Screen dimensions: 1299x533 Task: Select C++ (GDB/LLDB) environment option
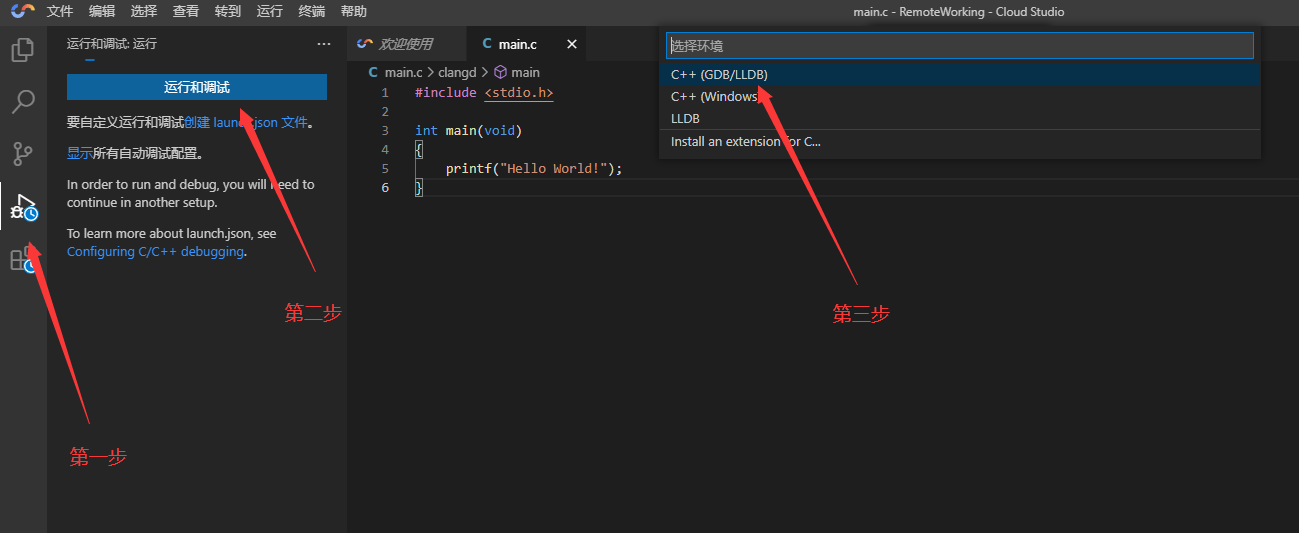719,75
